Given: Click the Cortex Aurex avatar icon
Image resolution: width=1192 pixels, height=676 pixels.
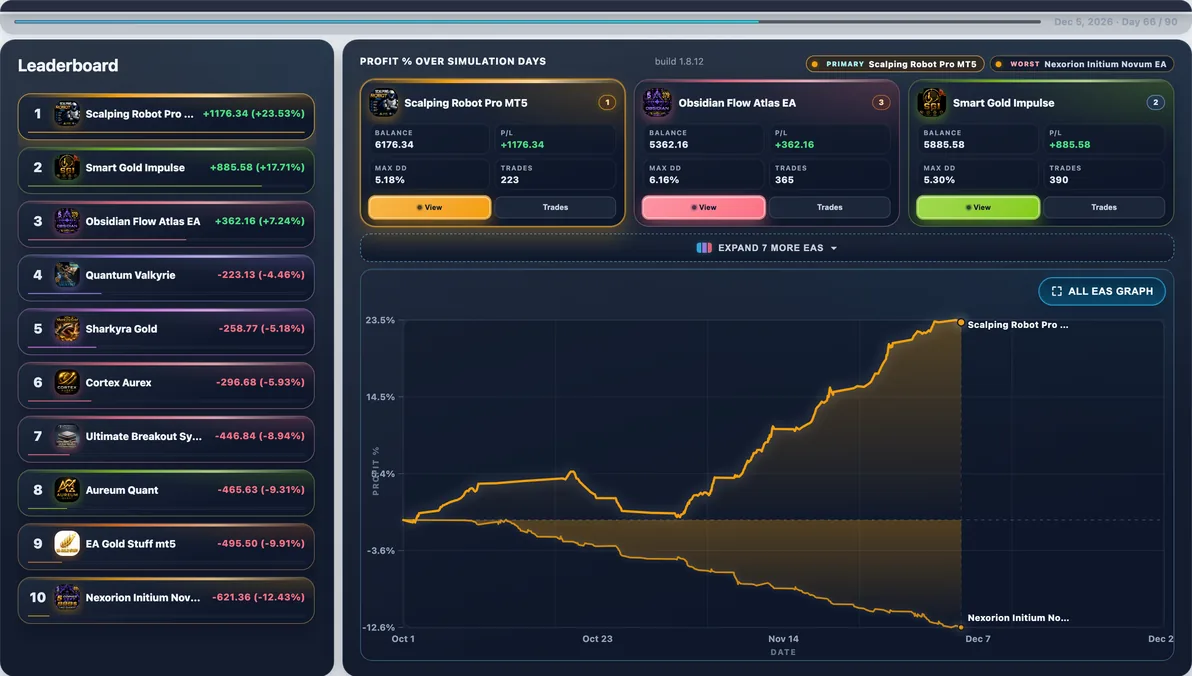Looking at the screenshot, I should 67,382.
